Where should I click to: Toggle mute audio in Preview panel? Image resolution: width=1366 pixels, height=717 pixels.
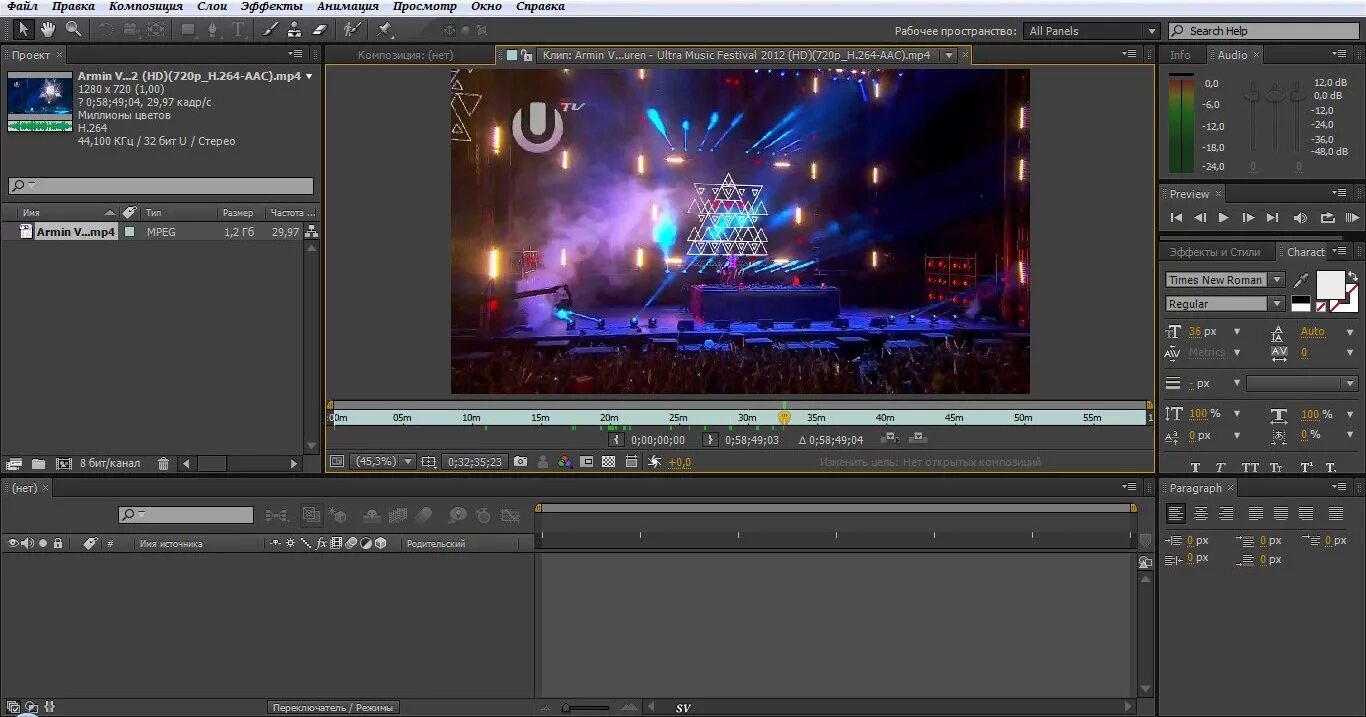(1300, 217)
